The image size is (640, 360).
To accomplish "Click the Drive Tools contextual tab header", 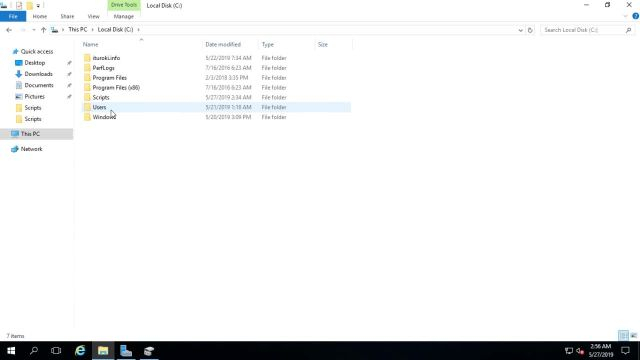I will pos(124,5).
